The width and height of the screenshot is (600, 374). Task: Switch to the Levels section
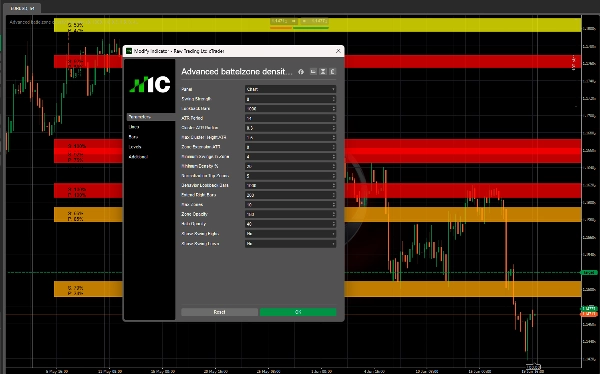pos(135,147)
